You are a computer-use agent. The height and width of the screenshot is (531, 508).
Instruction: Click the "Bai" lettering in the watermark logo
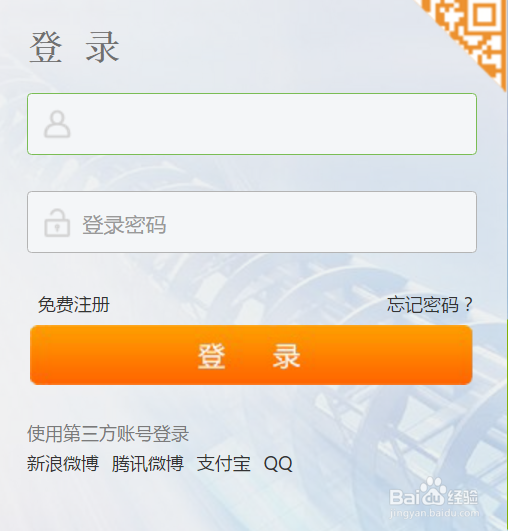[405, 497]
